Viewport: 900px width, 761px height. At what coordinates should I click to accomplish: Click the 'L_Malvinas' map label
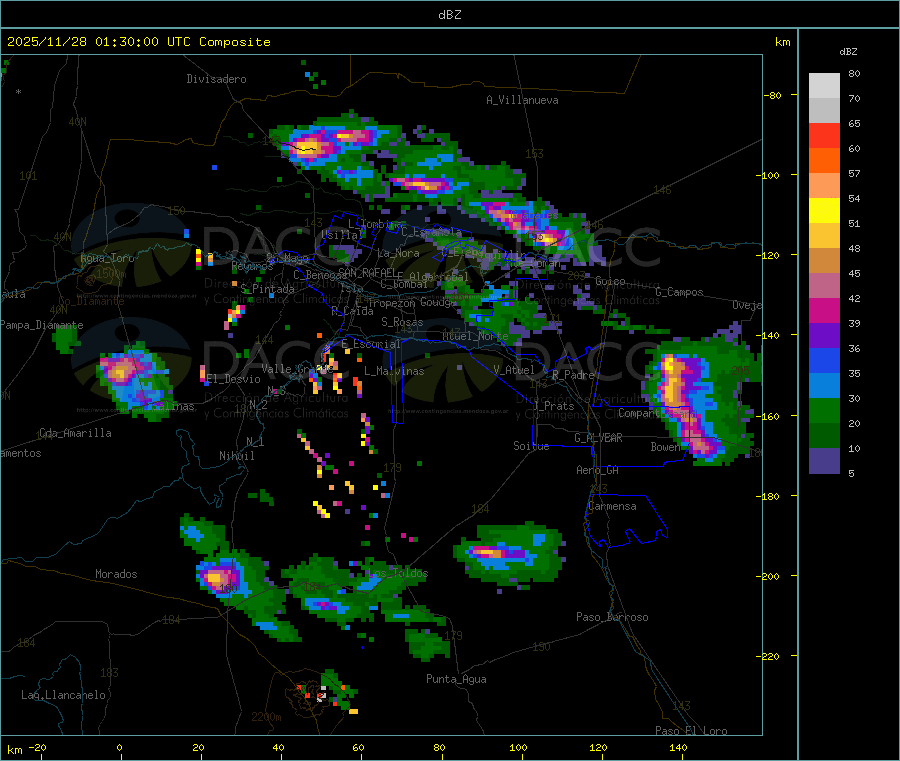[394, 371]
